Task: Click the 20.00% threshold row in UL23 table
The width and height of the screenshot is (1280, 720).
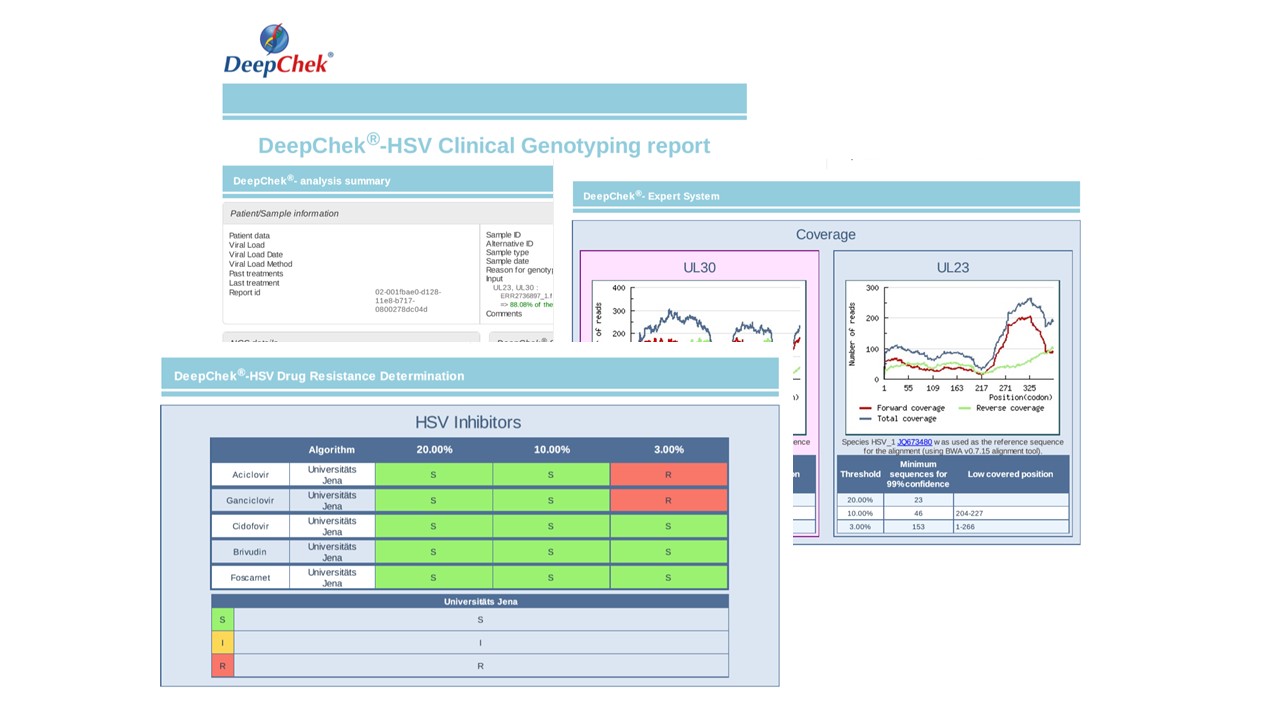Action: [x=953, y=500]
